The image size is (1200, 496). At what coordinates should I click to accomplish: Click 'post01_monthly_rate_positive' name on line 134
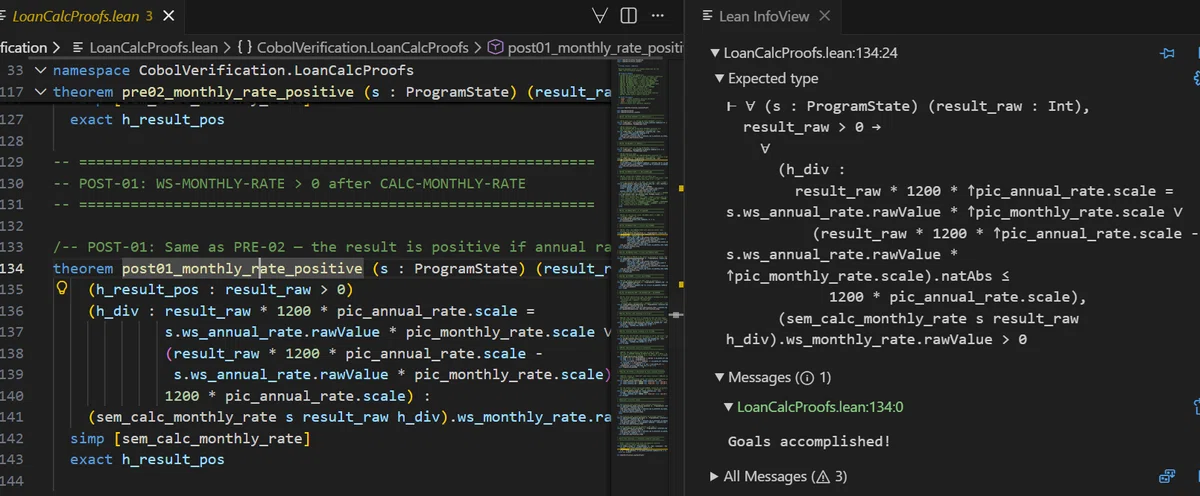(x=242, y=268)
